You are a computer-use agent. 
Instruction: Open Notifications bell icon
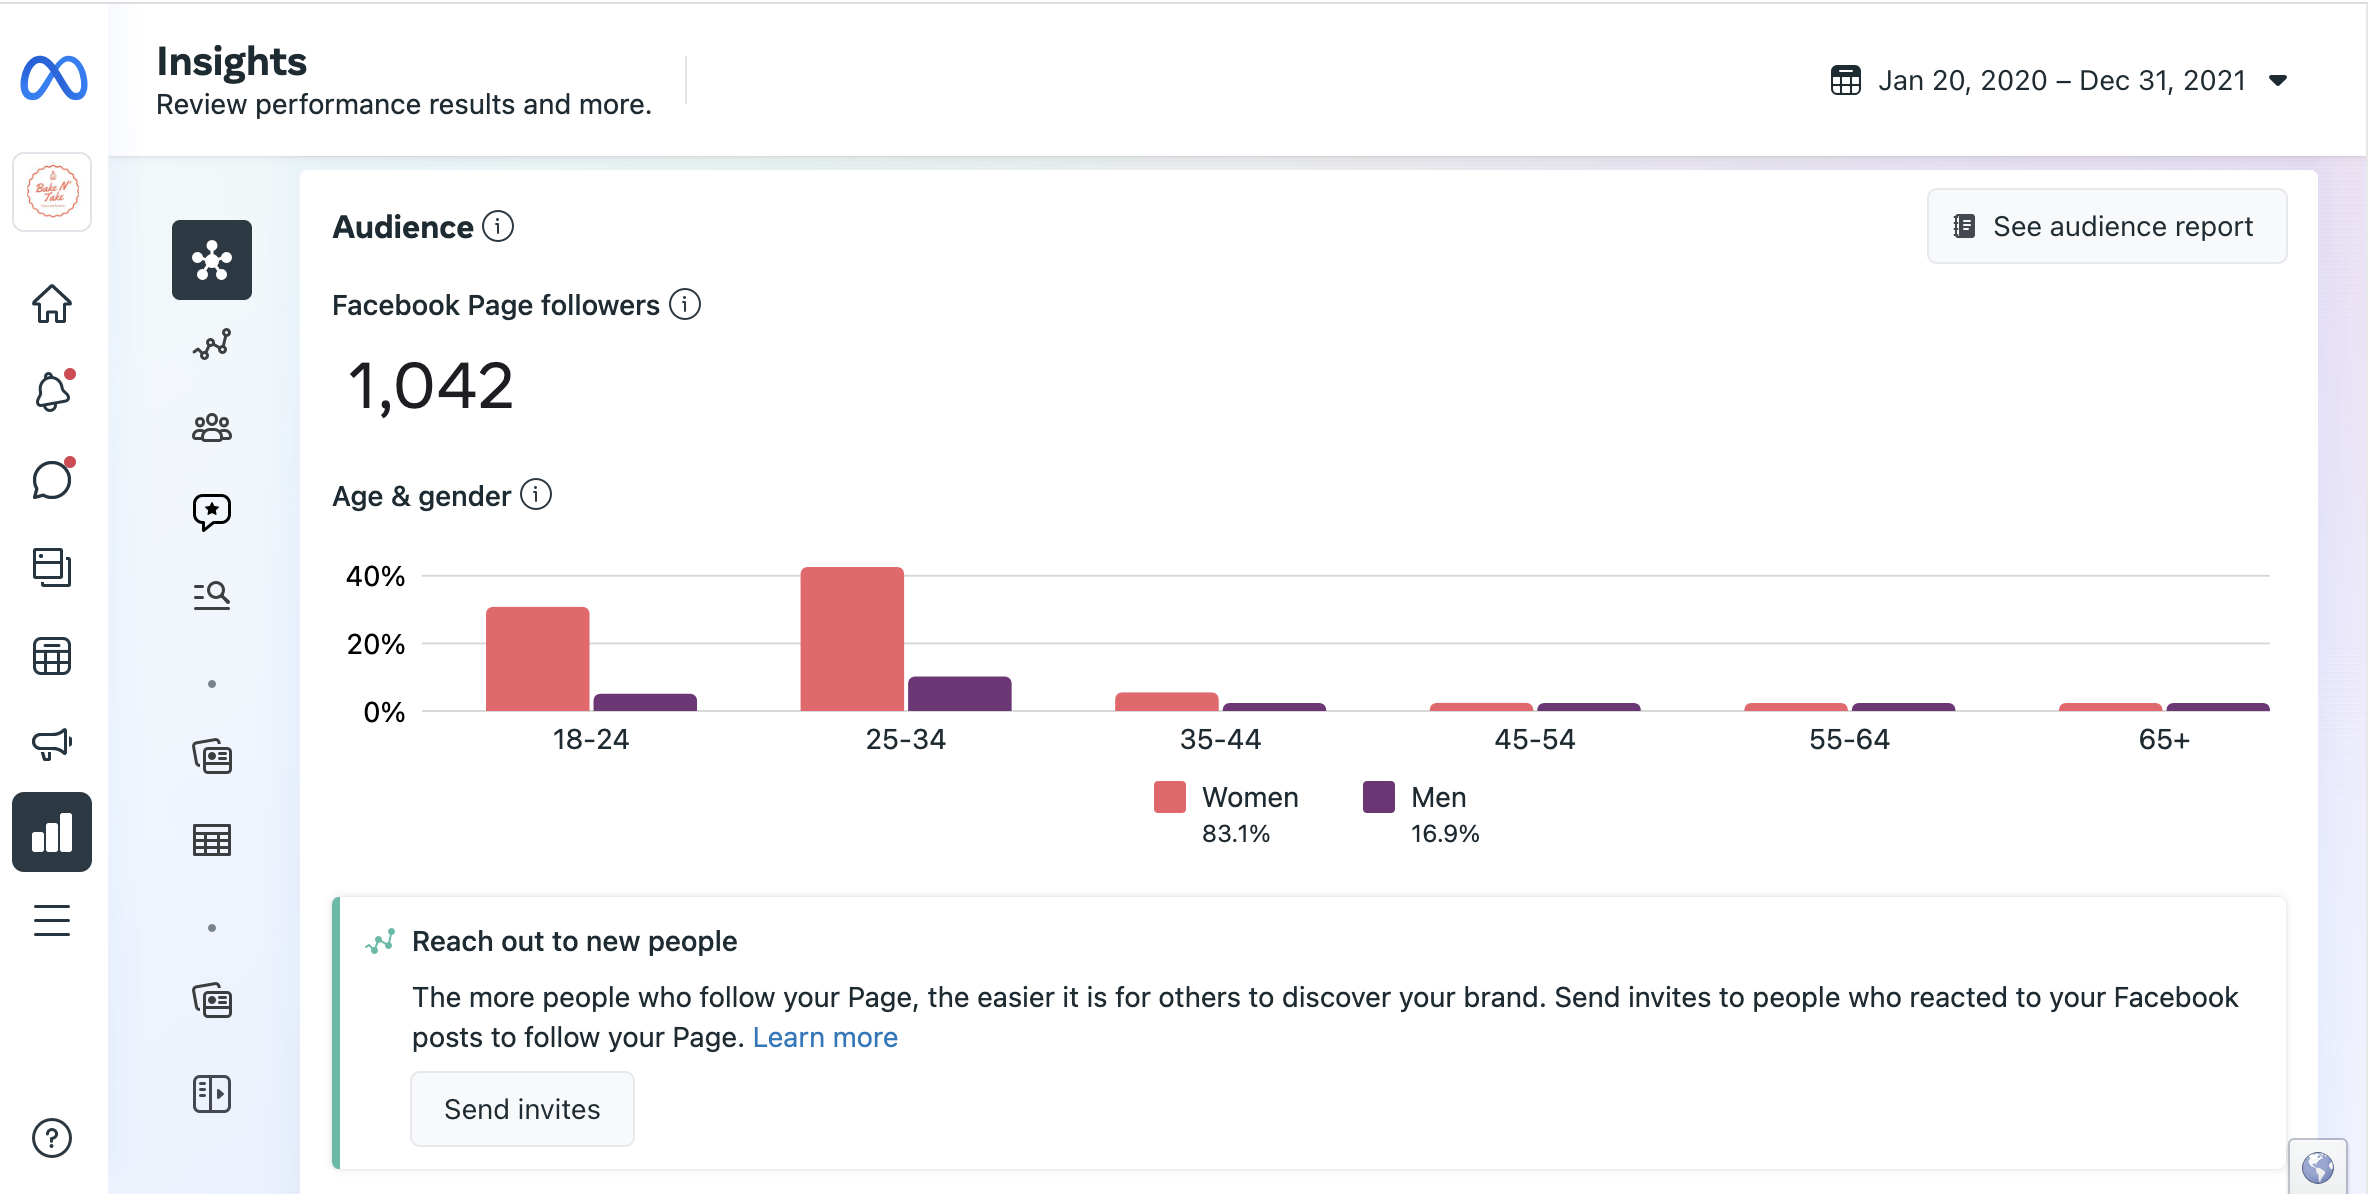52,392
